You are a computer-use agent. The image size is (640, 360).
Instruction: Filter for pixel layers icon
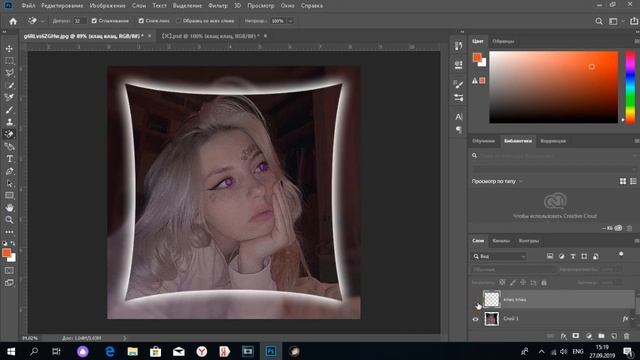point(550,256)
